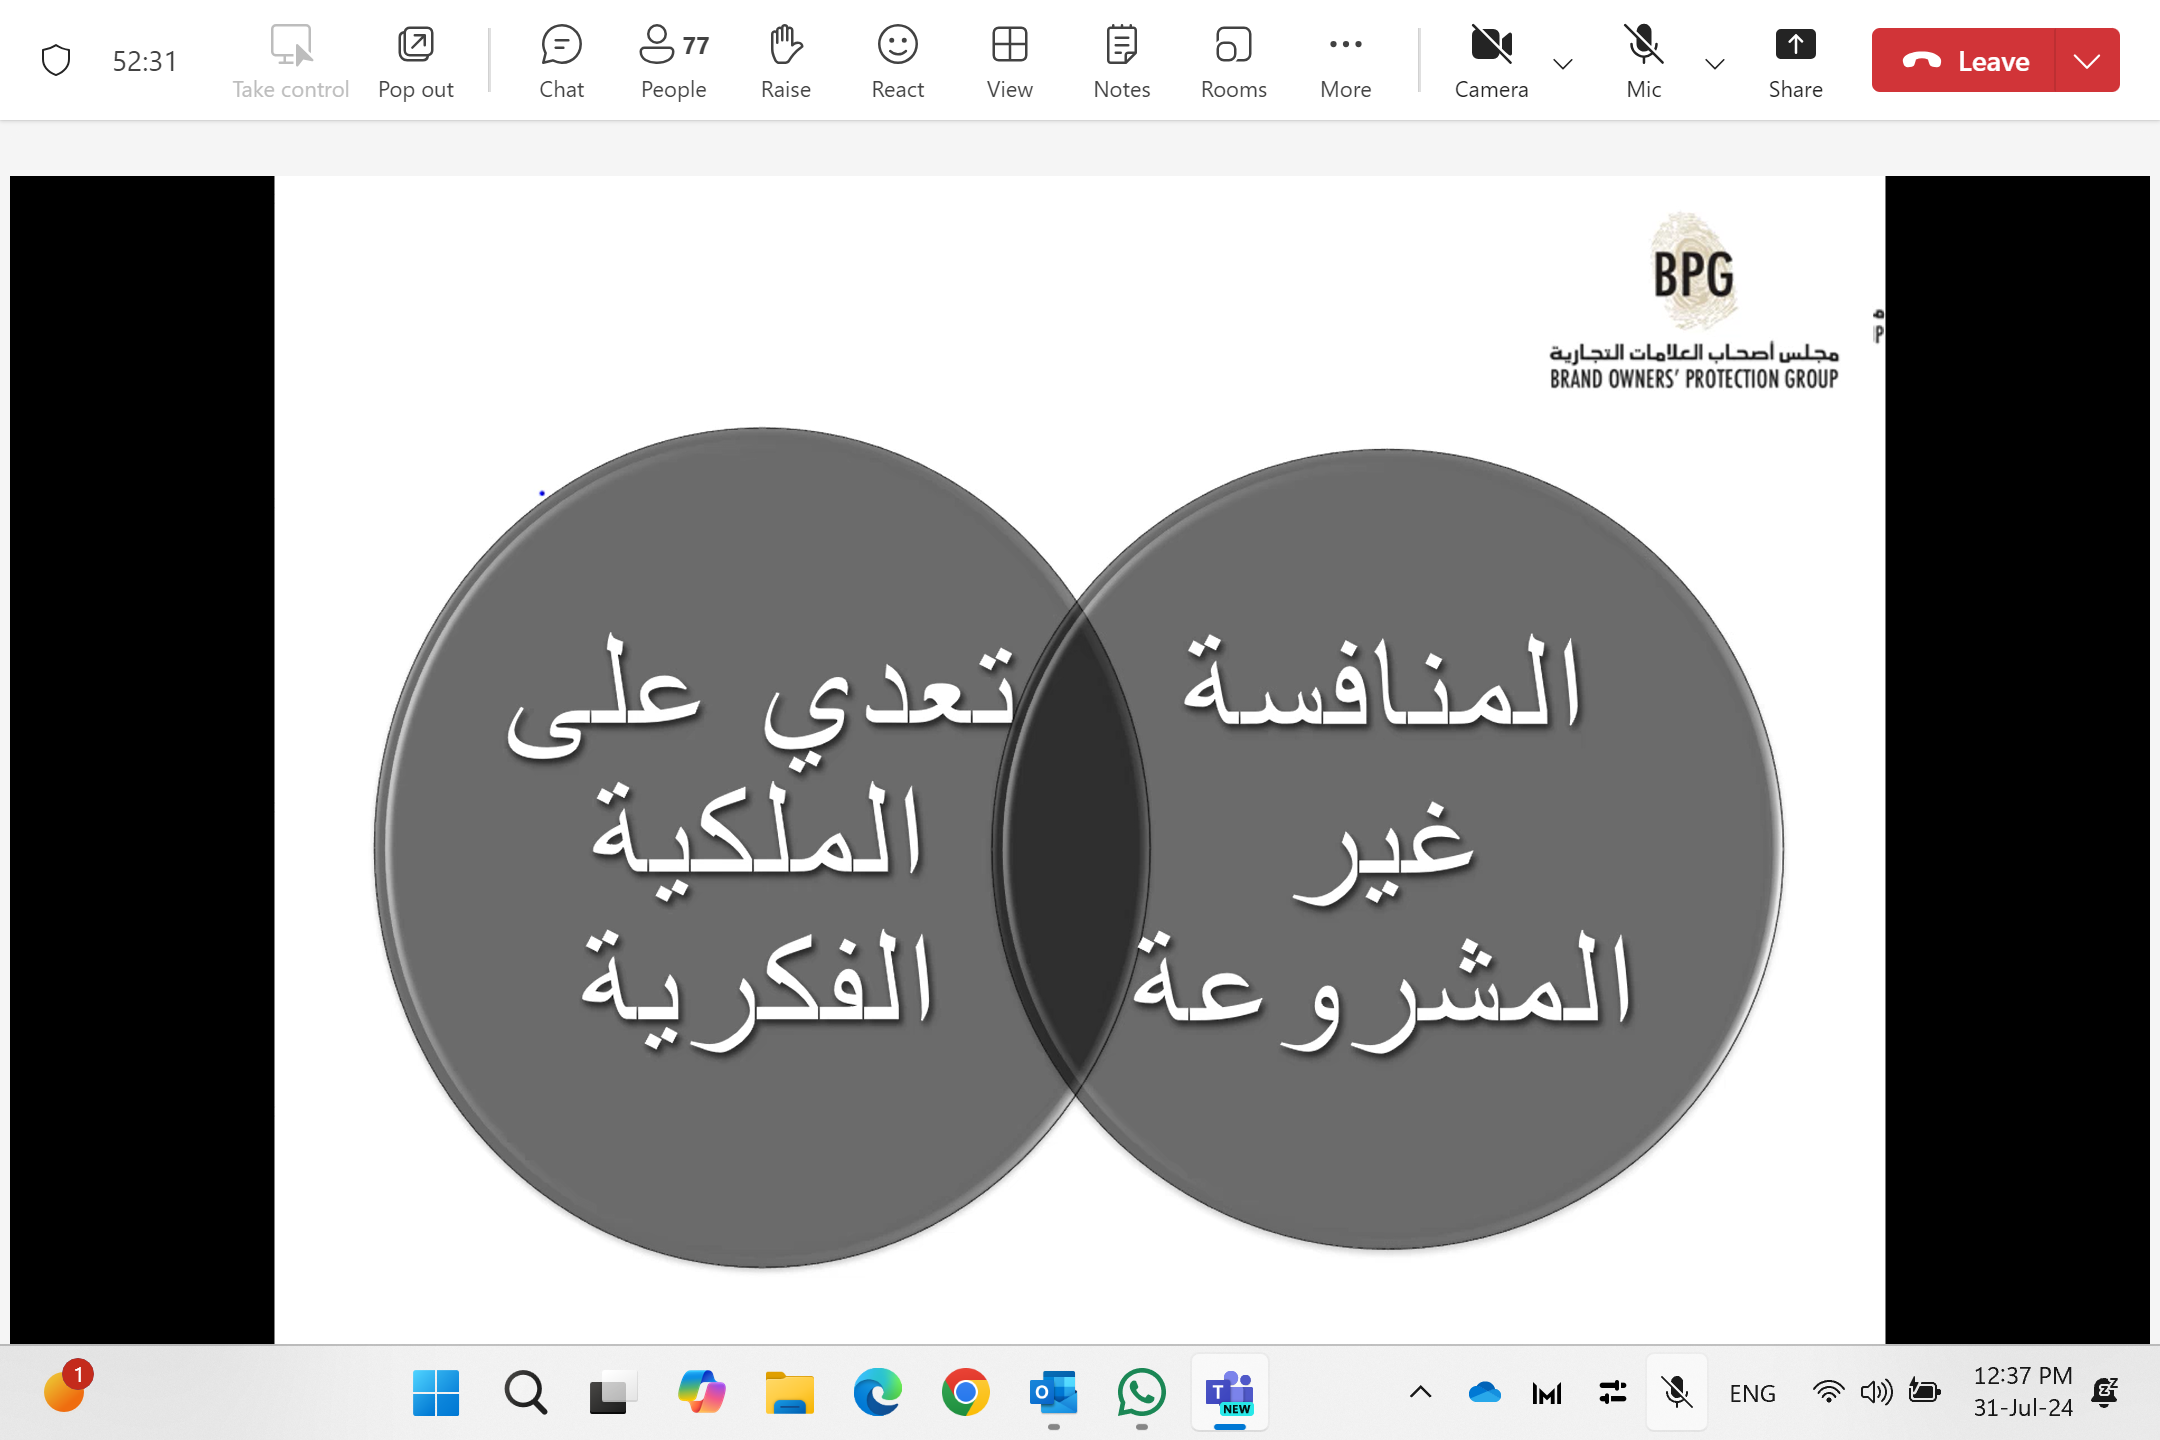Click the shield security icon
This screenshot has height=1440, width=2160.
(x=56, y=61)
